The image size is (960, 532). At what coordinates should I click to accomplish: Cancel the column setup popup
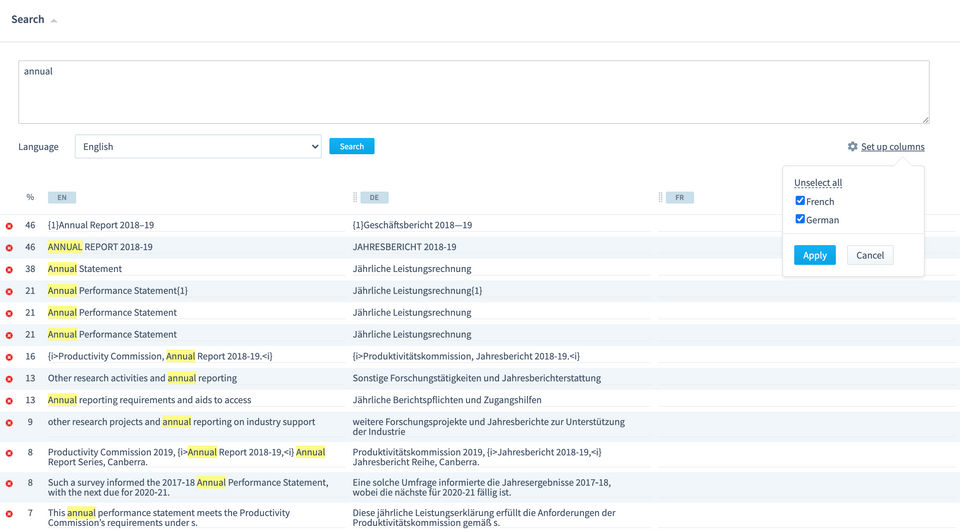coord(869,255)
